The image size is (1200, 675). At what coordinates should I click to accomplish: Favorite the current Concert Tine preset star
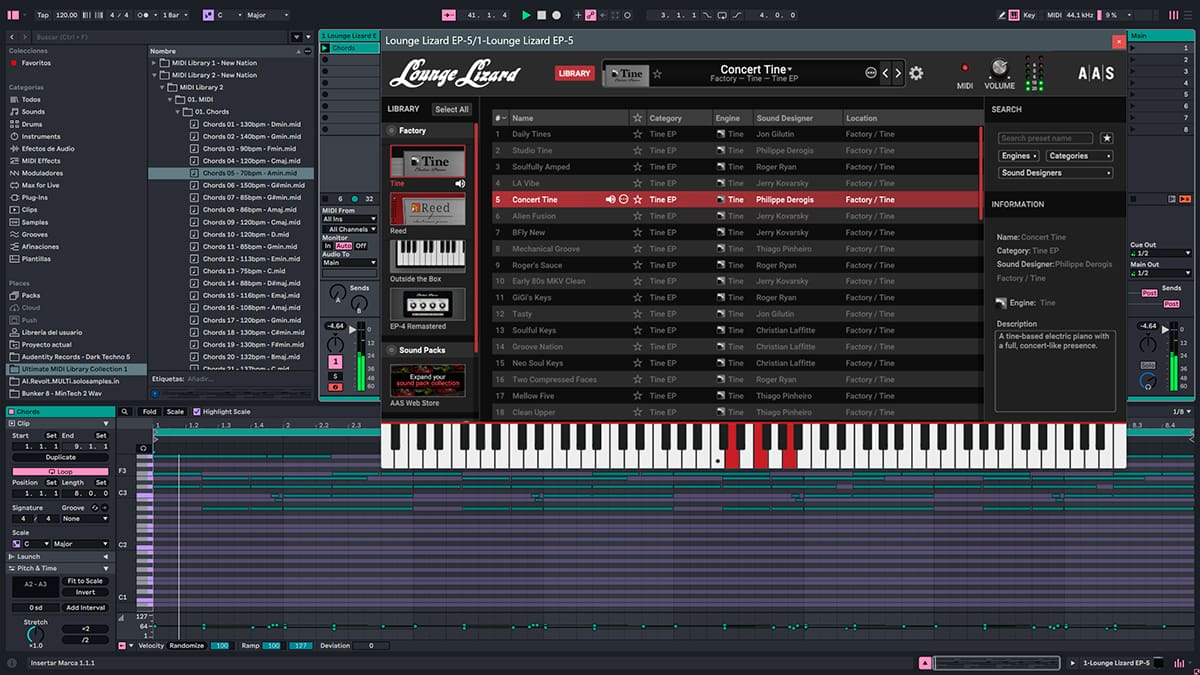[657, 74]
